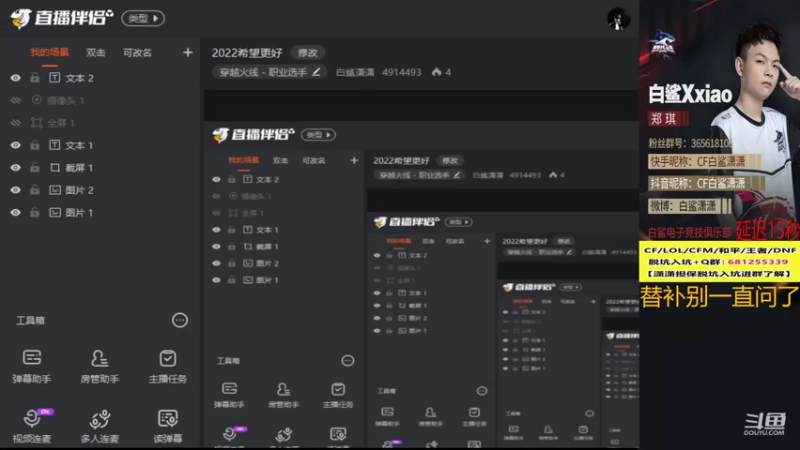Screen dimensions: 800x450
Task: Click the room number 4914493
Action: coord(402,72)
